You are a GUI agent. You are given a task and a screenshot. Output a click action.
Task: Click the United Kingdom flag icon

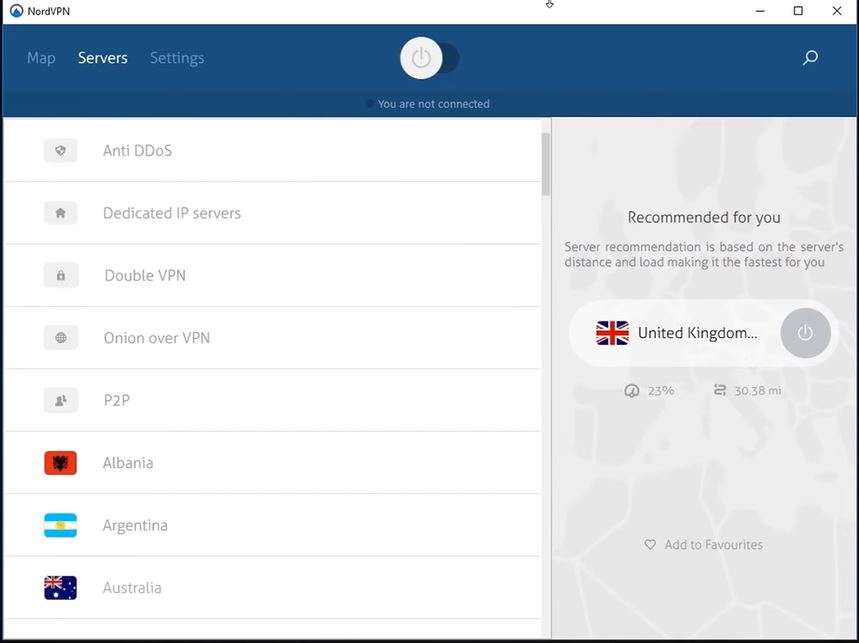coord(612,333)
